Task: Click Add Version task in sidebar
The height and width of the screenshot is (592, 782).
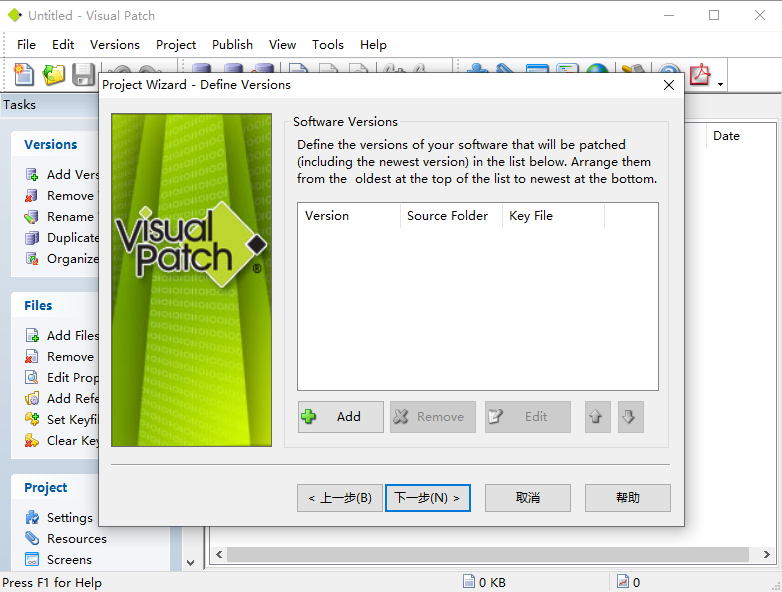Action: [x=62, y=175]
